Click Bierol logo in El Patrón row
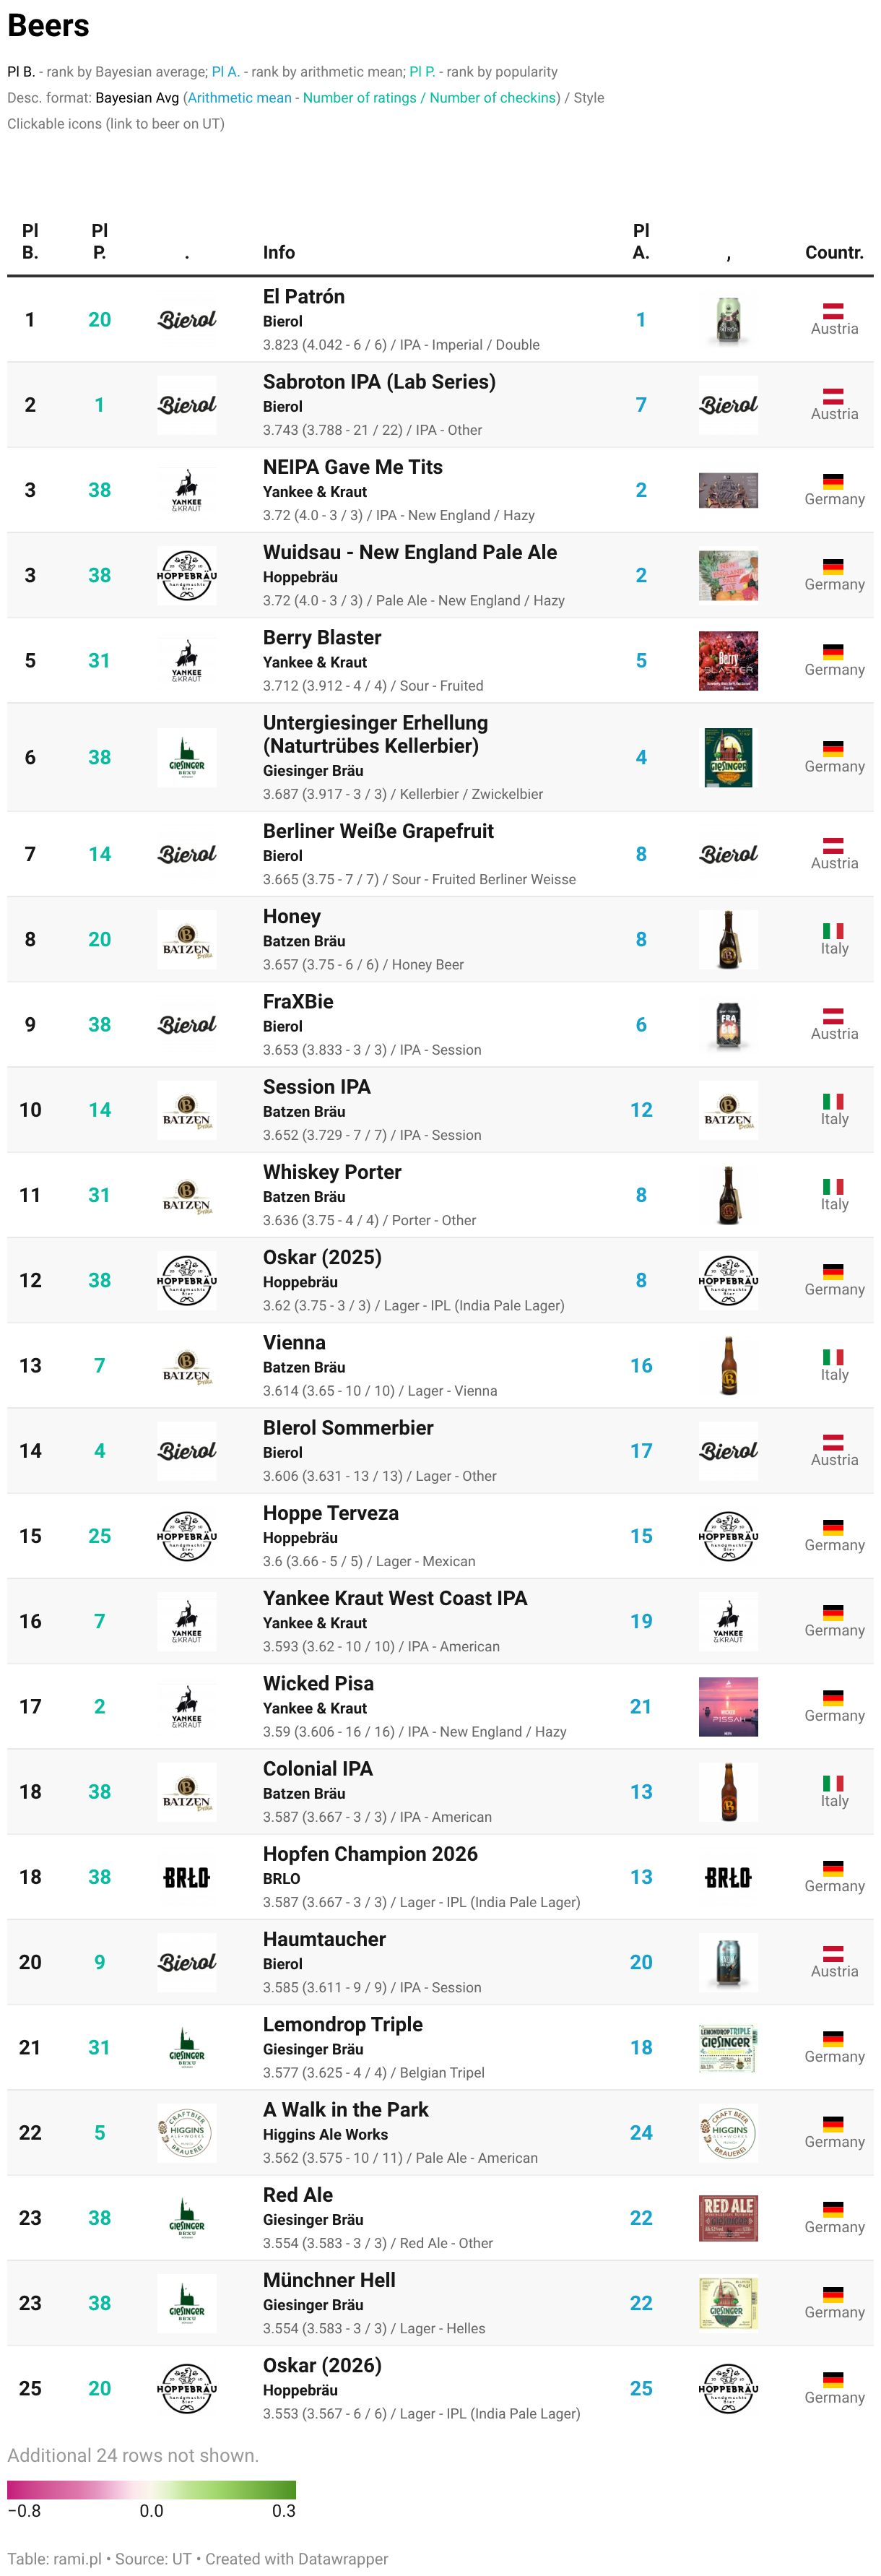881x2576 pixels. (187, 320)
